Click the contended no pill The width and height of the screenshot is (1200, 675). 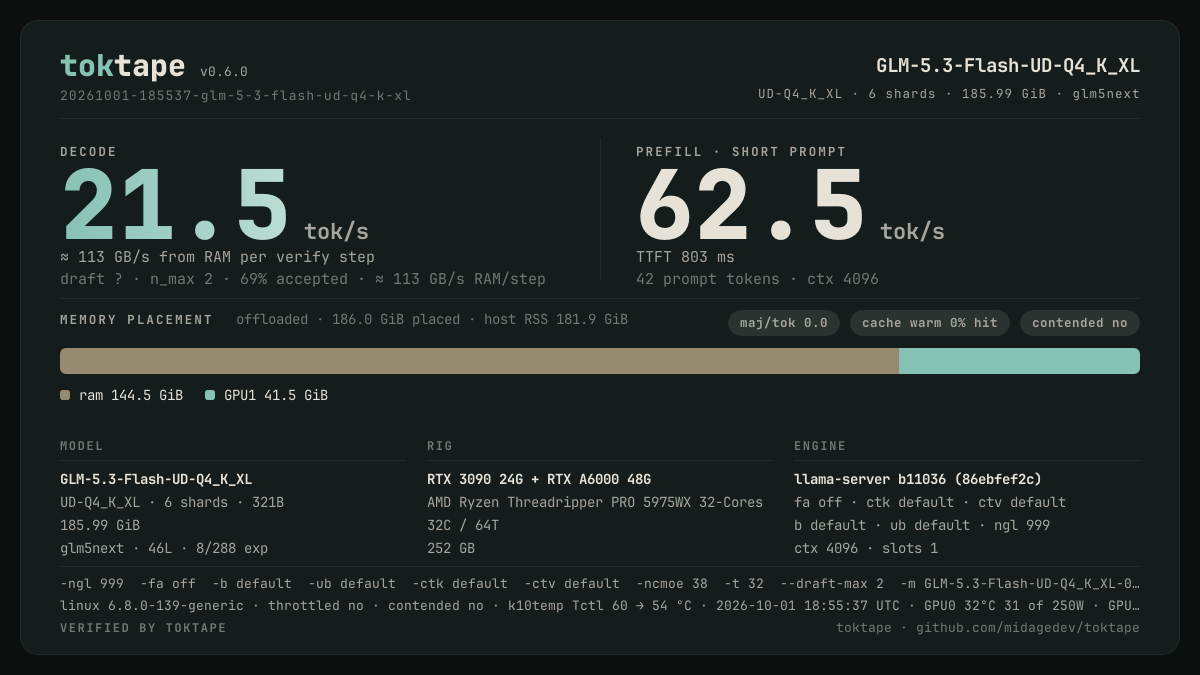click(1080, 323)
